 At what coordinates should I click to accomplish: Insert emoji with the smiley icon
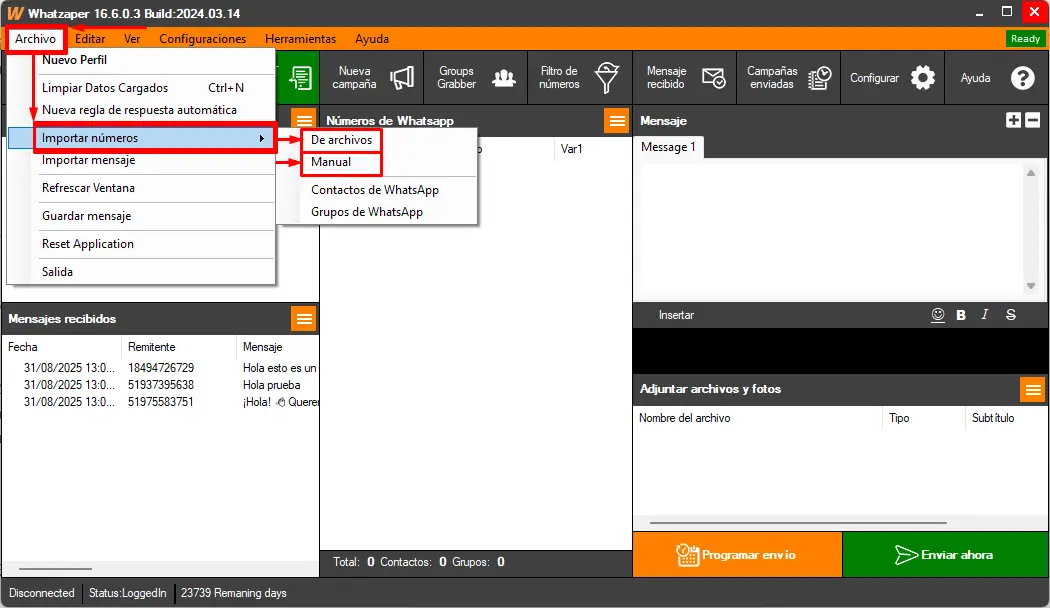938,314
